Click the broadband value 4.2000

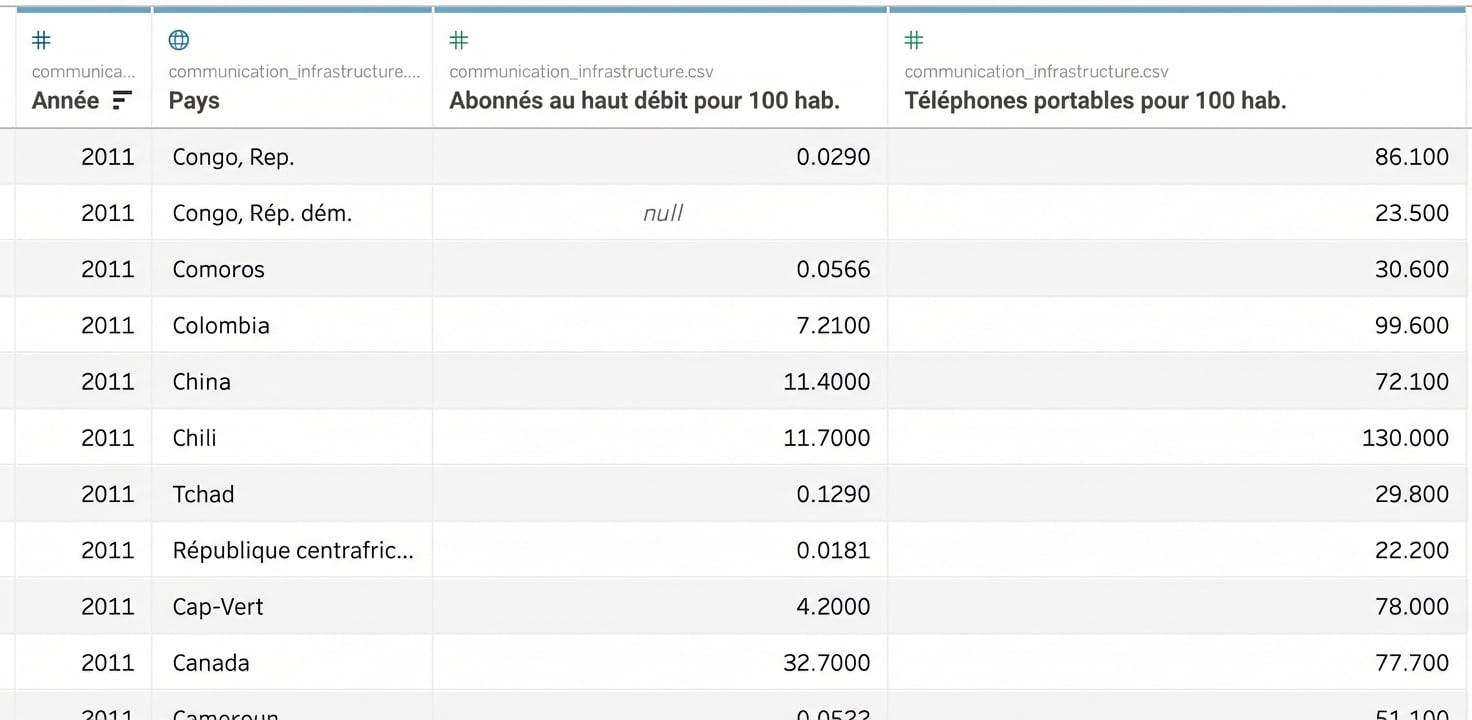[x=833, y=606]
